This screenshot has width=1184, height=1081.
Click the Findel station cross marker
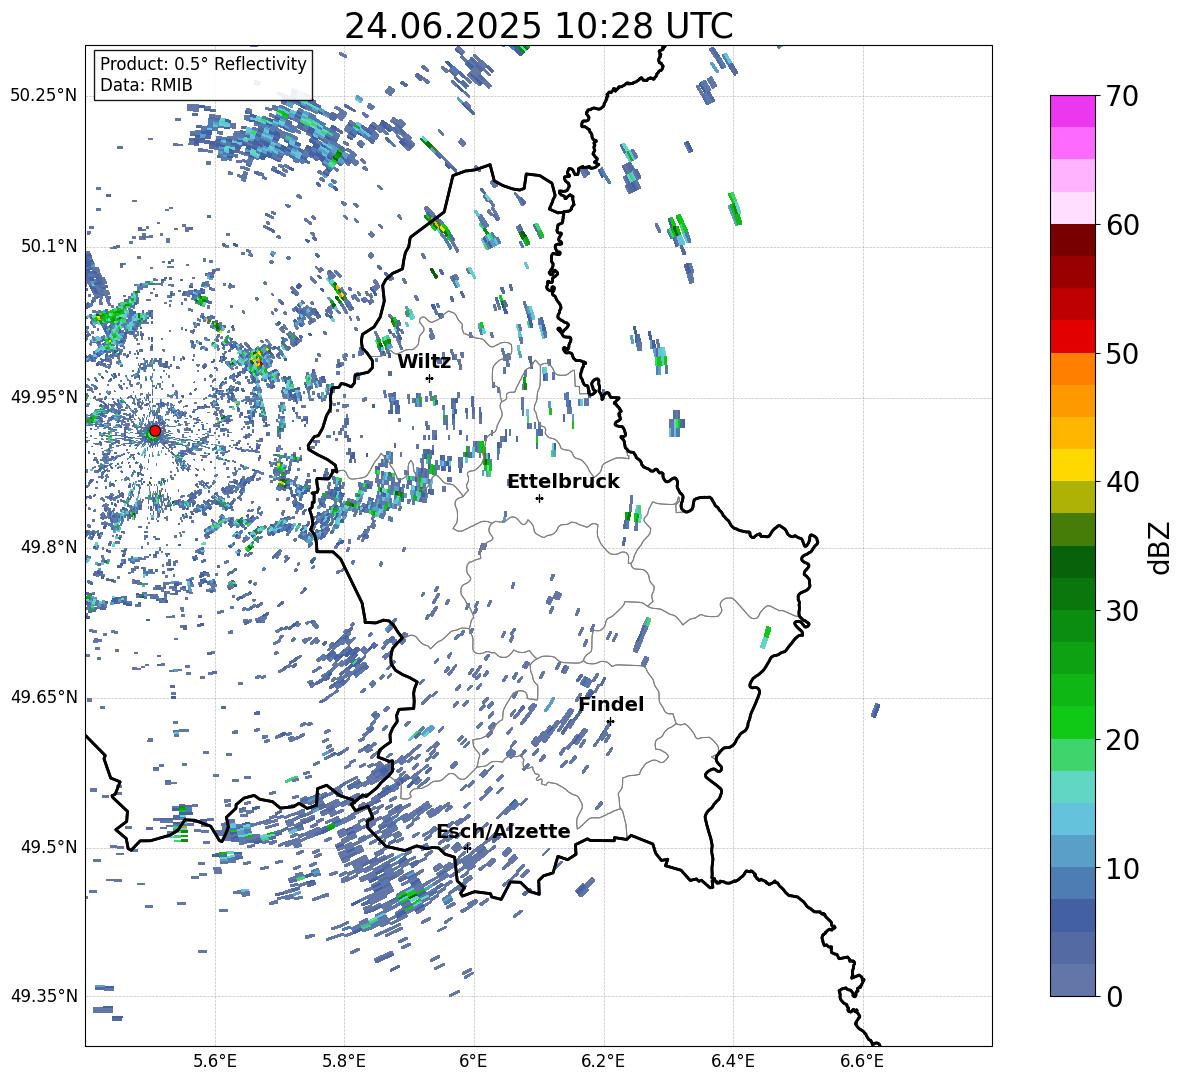610,722
